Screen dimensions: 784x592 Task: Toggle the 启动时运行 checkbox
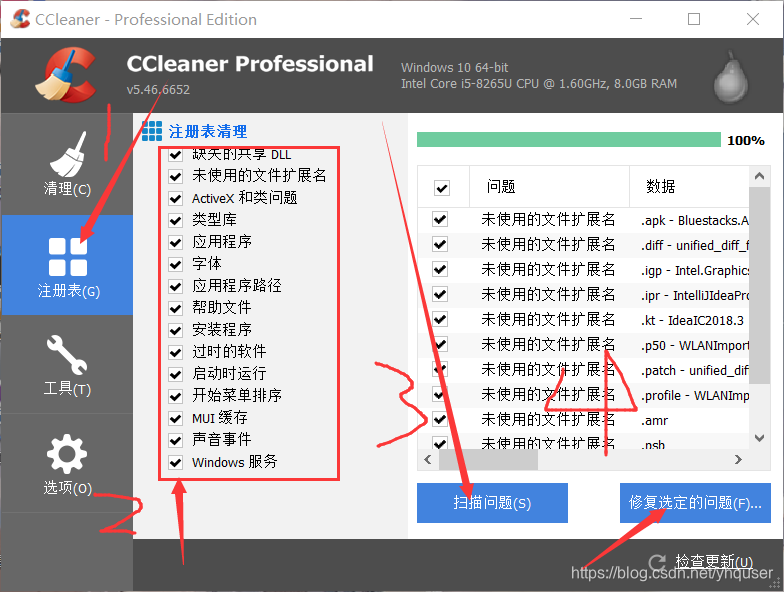click(176, 374)
